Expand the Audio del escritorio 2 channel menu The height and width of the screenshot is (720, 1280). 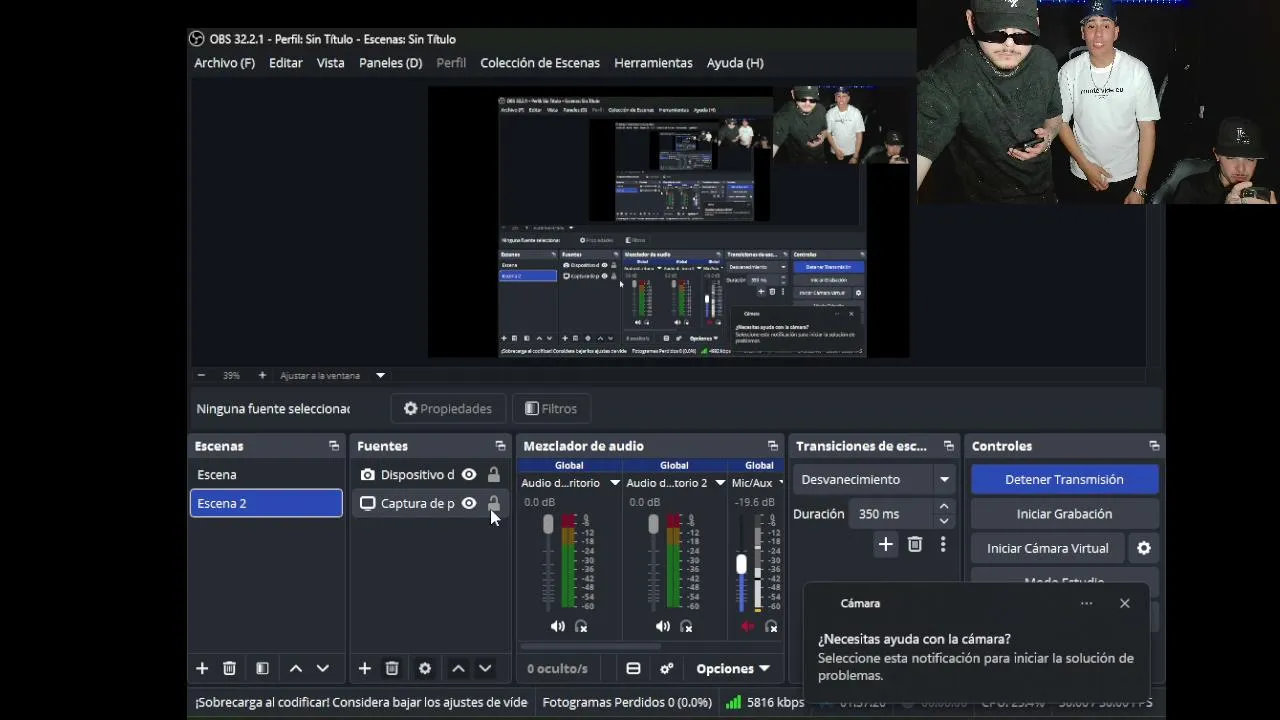(x=719, y=483)
